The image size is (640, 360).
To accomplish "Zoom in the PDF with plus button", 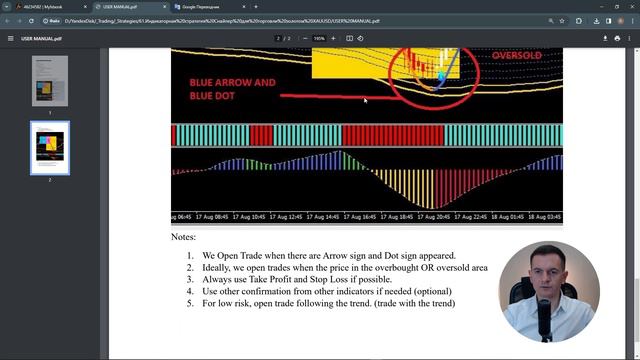I will click(333, 38).
